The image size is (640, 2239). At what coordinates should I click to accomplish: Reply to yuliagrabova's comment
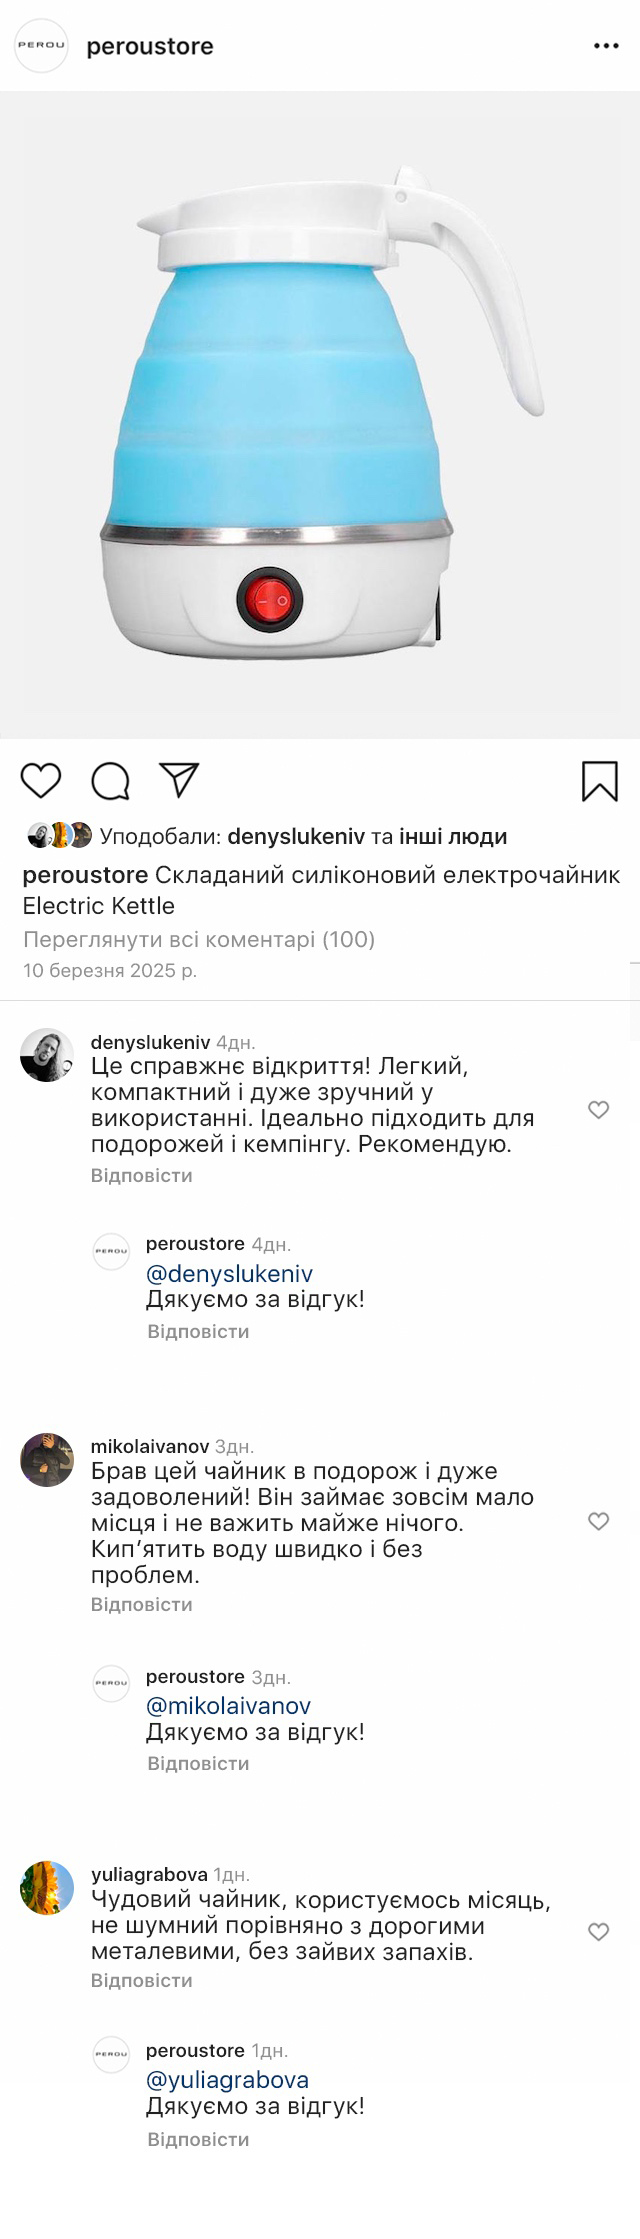click(141, 1980)
